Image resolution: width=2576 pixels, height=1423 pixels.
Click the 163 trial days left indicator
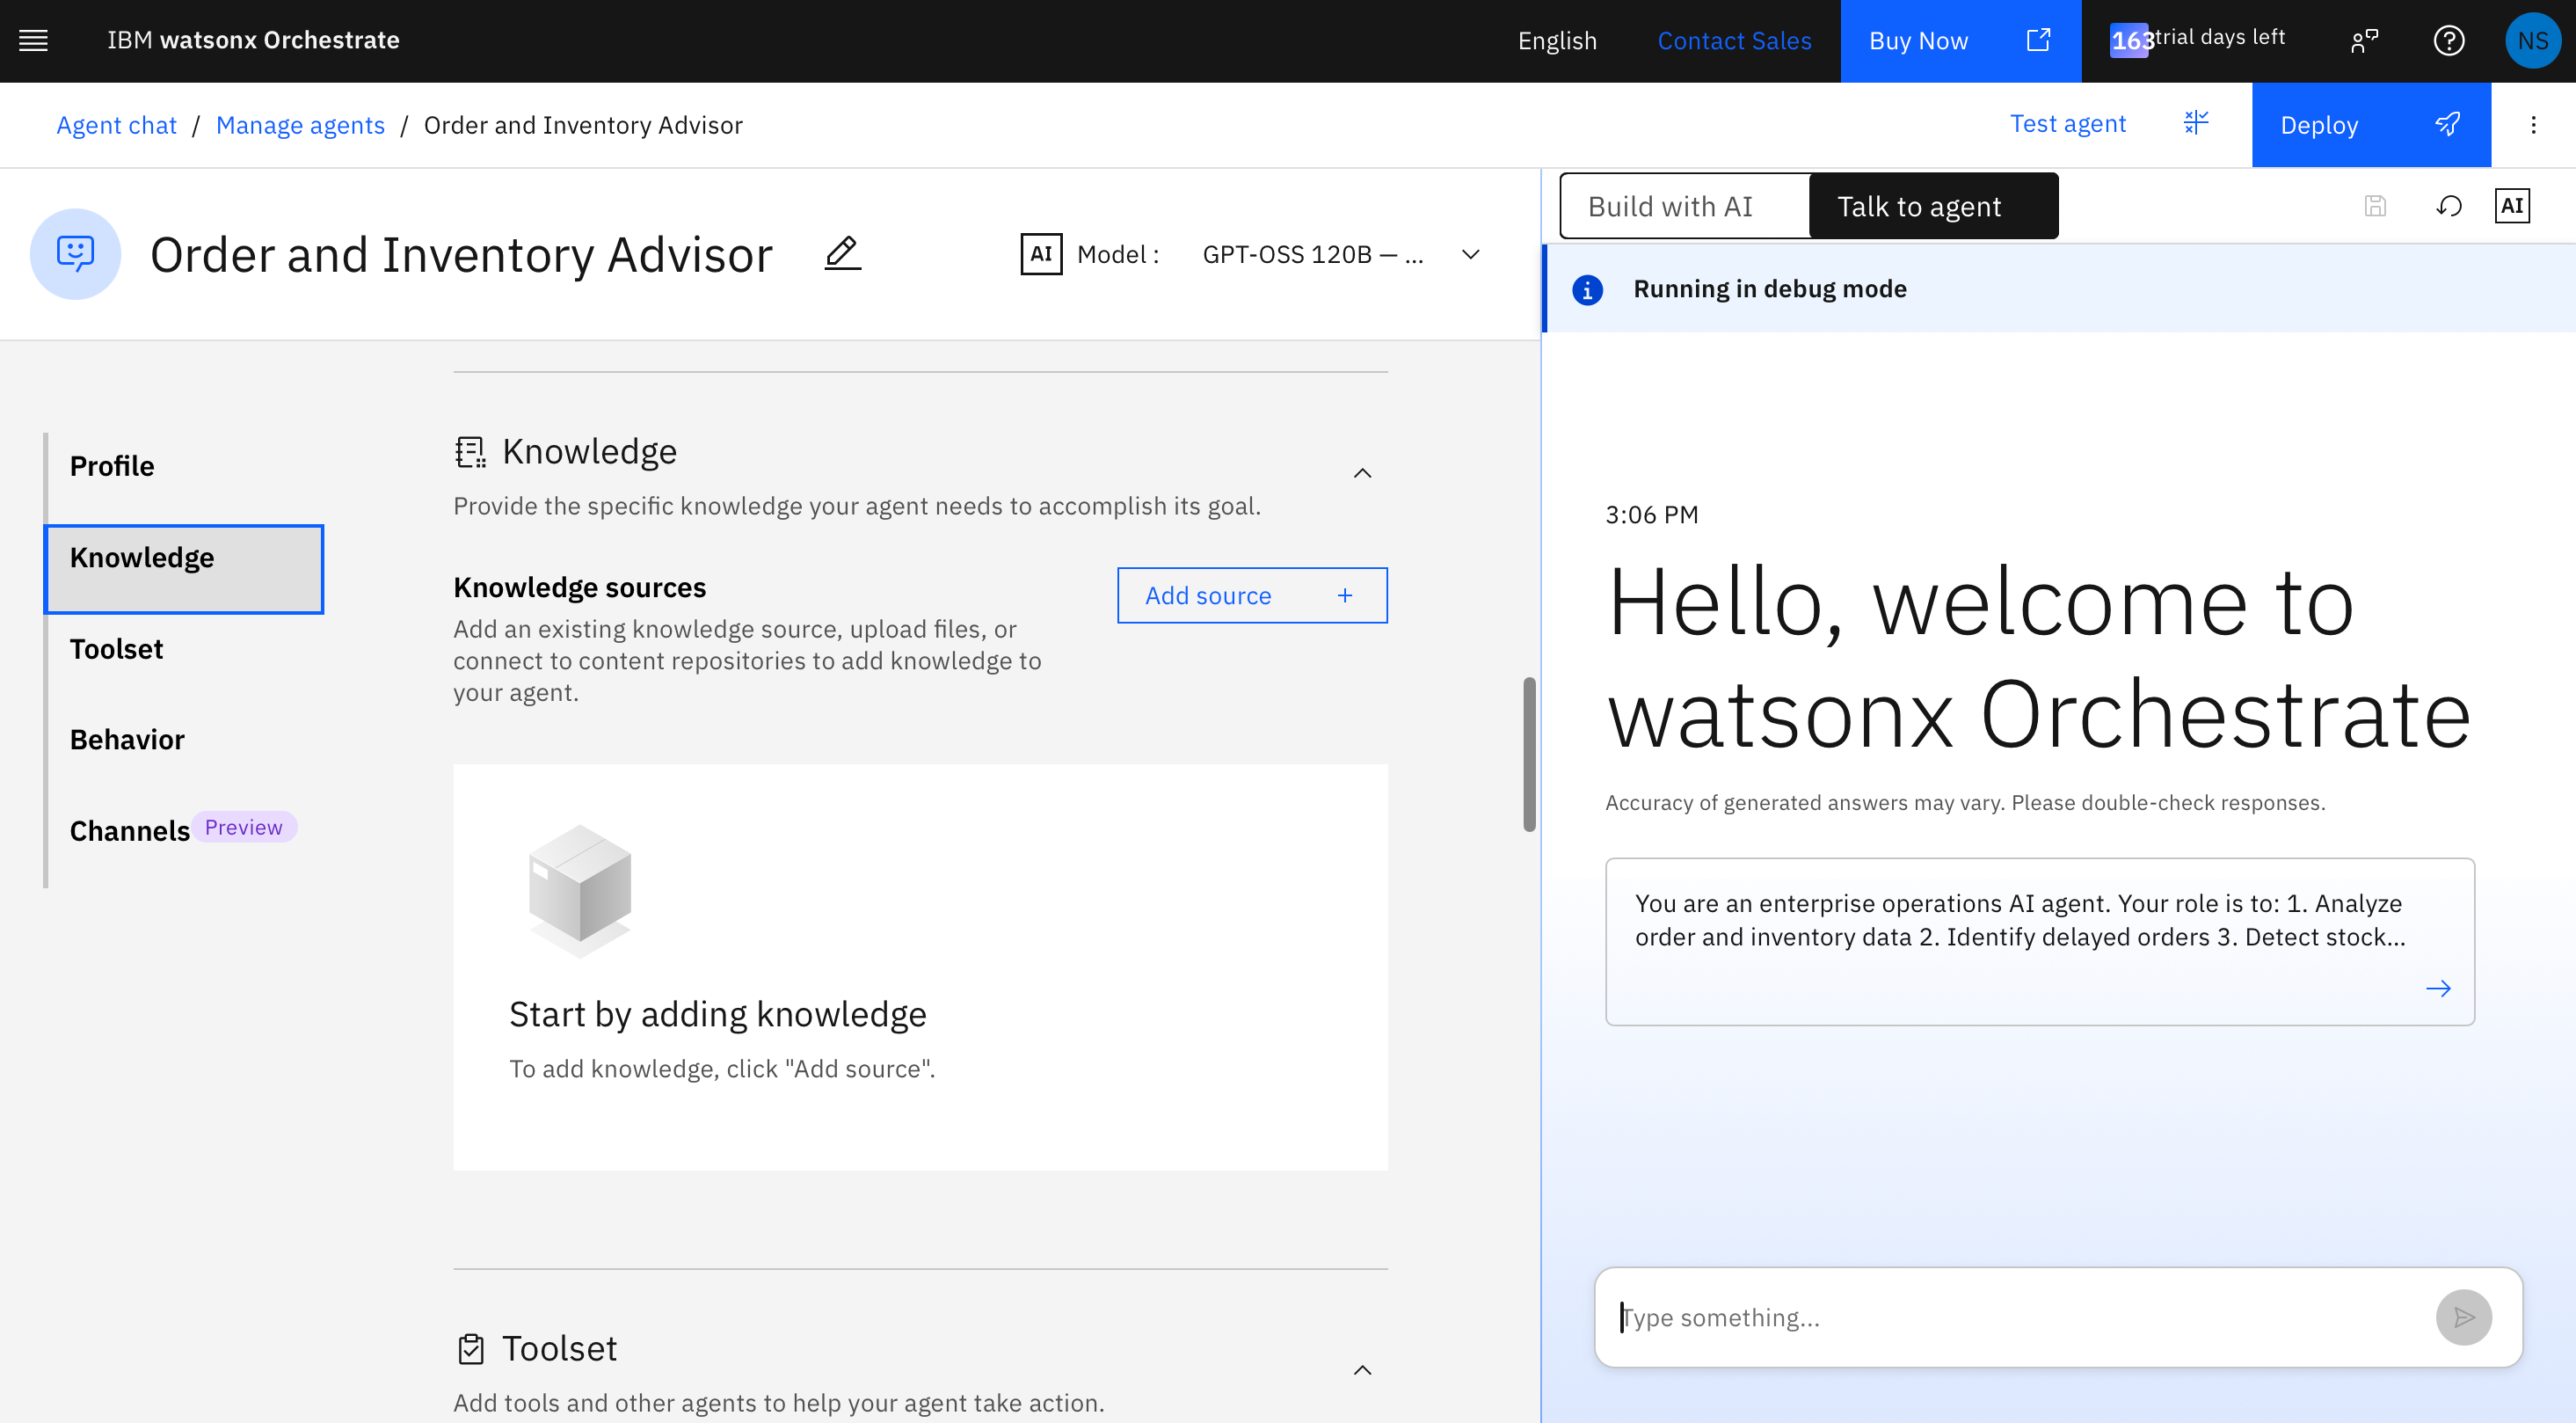click(x=2198, y=40)
